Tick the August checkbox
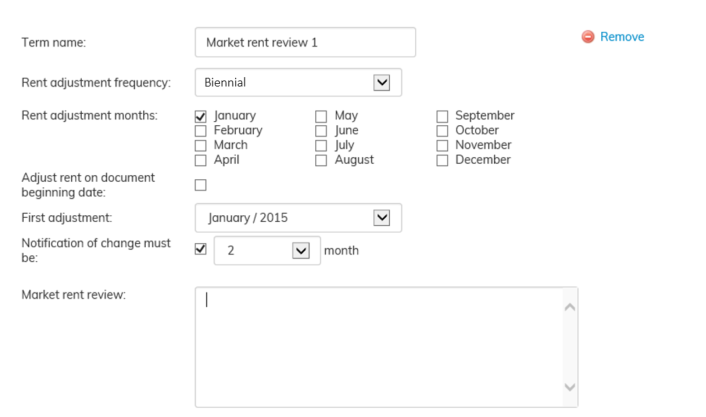The width and height of the screenshot is (706, 417). (321, 160)
